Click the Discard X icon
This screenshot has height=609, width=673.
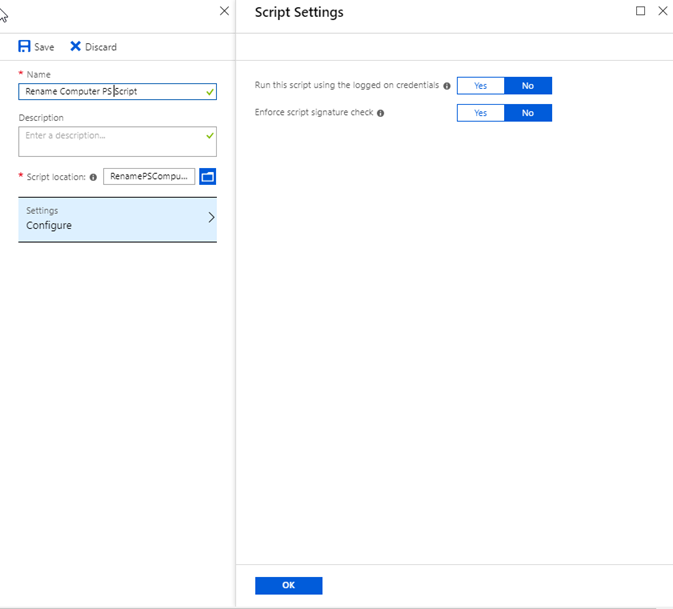point(76,46)
